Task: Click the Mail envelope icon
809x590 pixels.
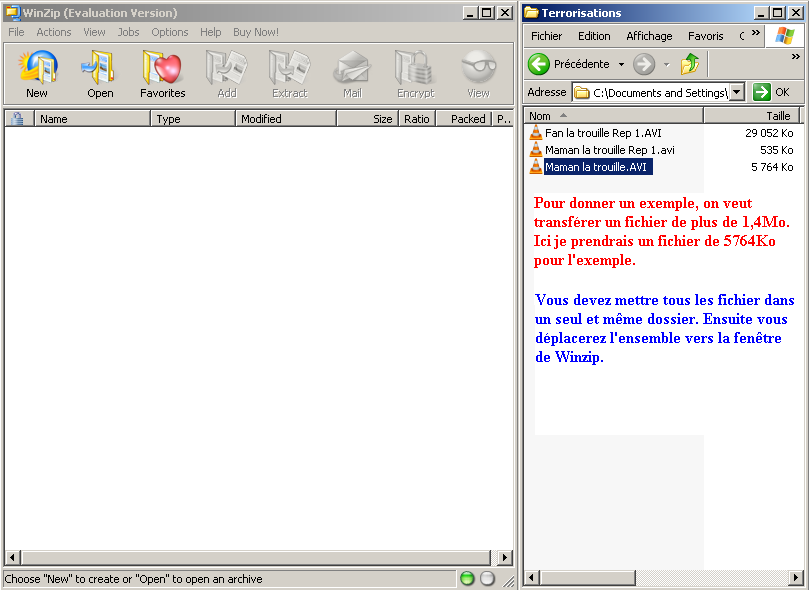Action: point(352,67)
